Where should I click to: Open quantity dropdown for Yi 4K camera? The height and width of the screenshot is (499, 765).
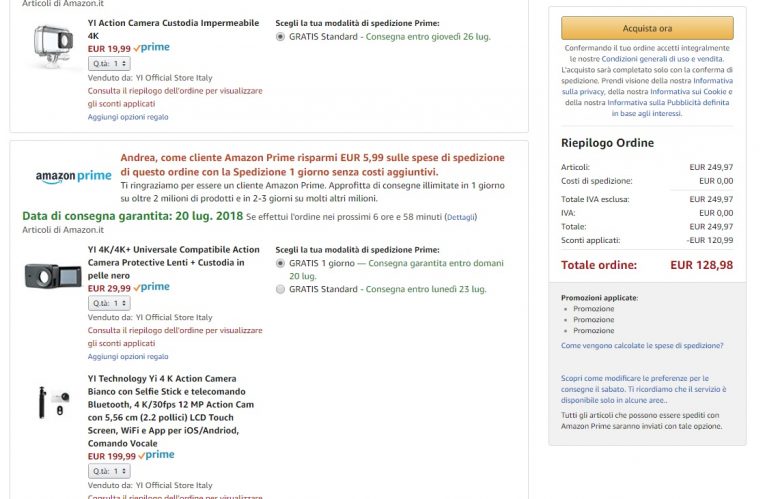[x=109, y=470]
